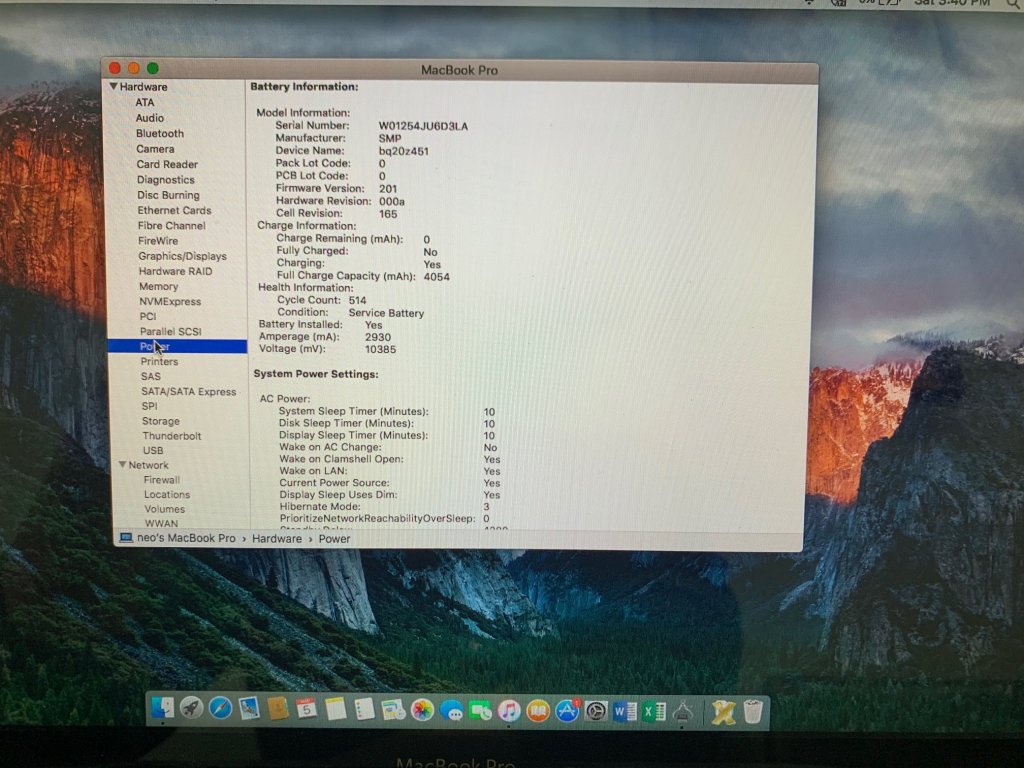Screen dimensions: 1024x768
Task: Select WWAN under Network
Action: [161, 523]
